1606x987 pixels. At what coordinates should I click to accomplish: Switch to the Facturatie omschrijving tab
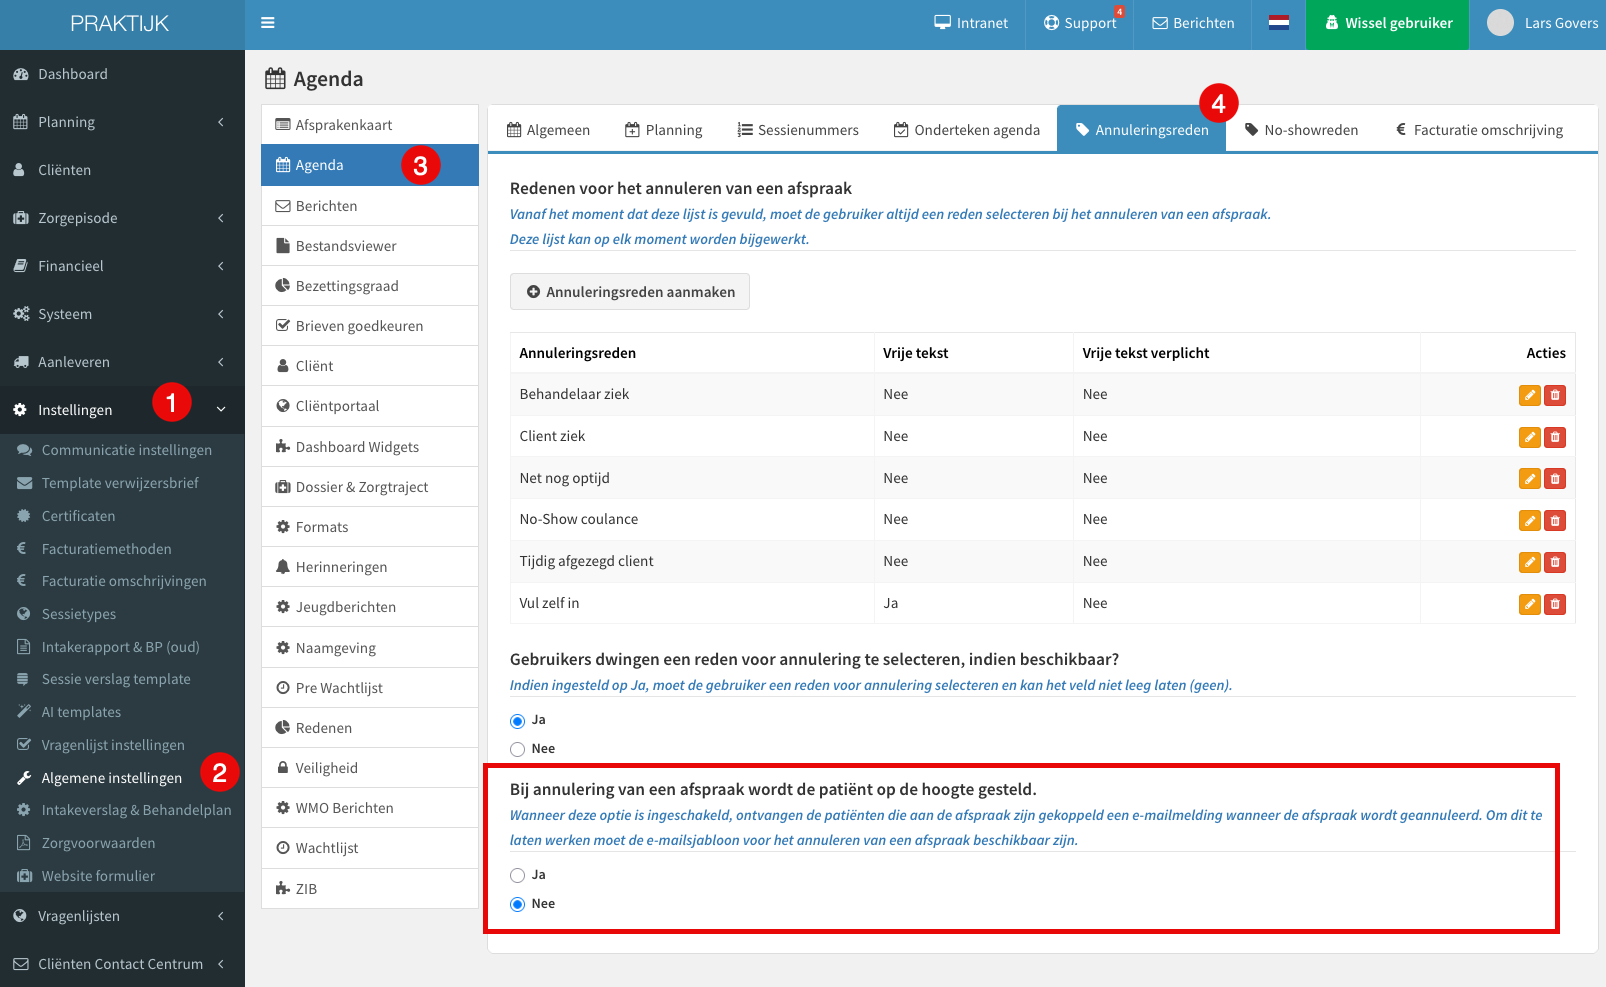(x=1479, y=130)
